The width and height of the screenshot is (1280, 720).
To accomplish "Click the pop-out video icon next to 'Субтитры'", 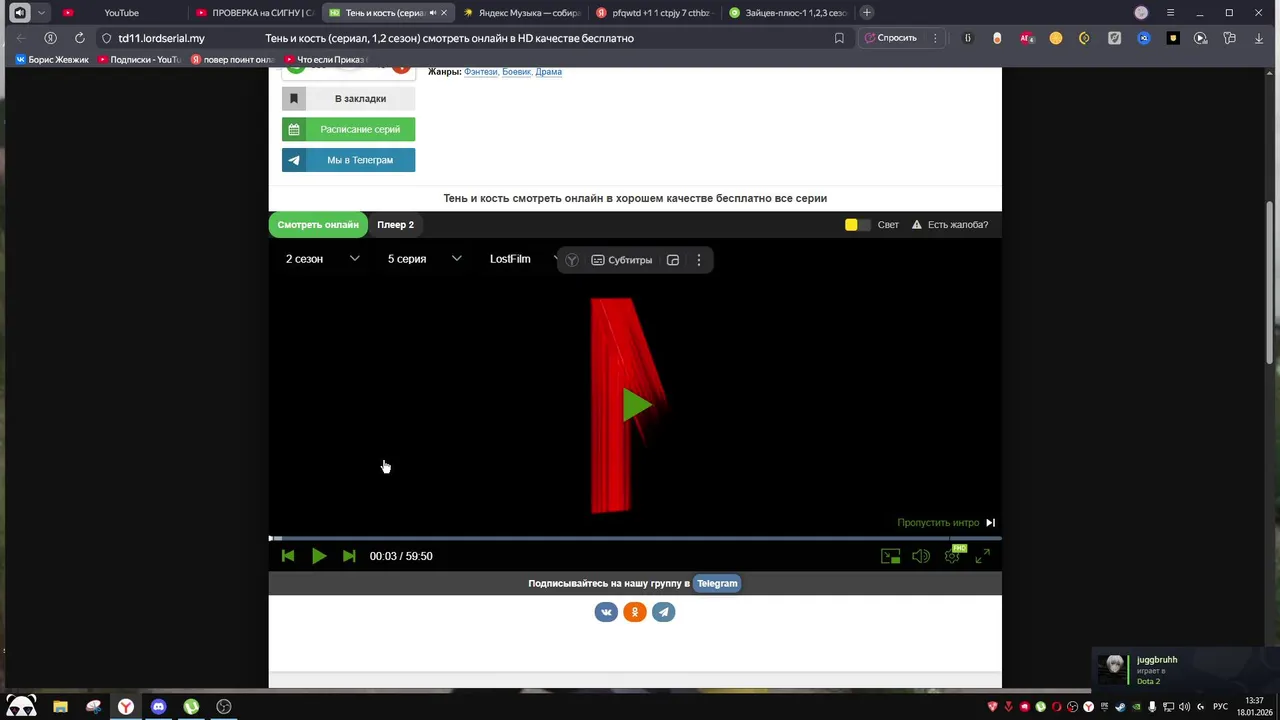I will 673,260.
